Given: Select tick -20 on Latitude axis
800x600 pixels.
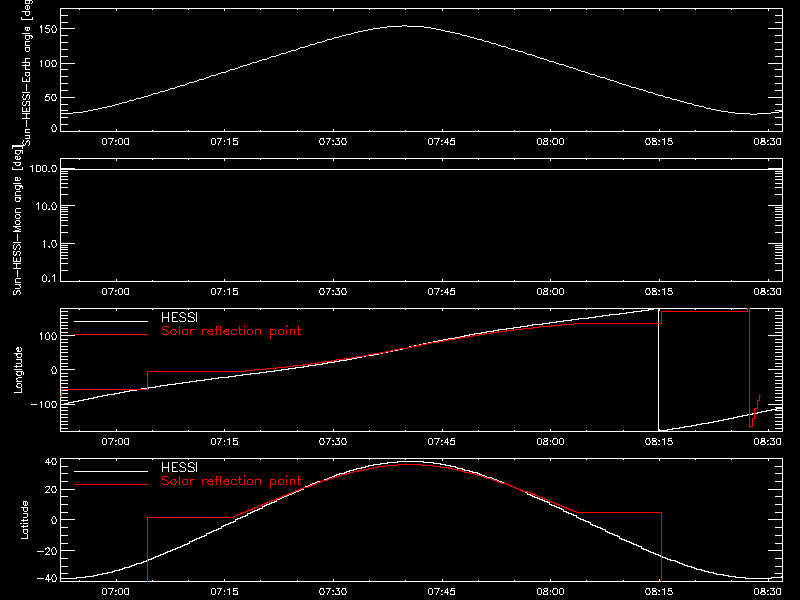Looking at the screenshot, I should point(47,551).
